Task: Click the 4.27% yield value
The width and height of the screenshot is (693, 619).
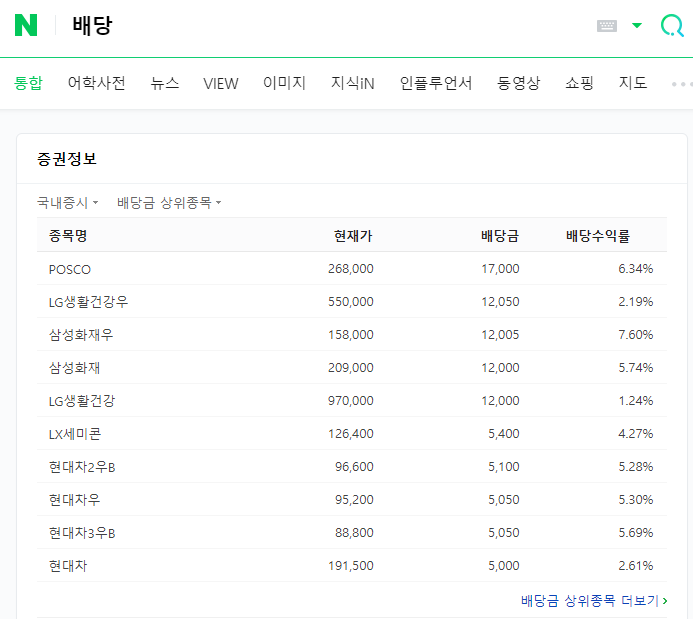Action: click(x=636, y=434)
